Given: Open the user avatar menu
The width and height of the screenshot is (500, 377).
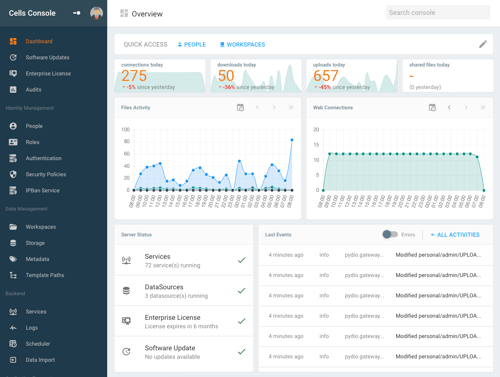Looking at the screenshot, I should pos(96,13).
